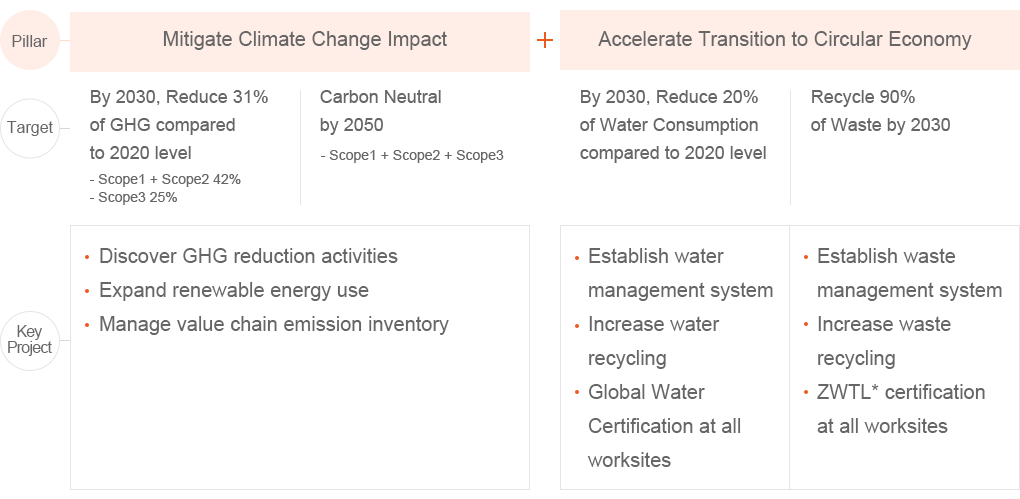The width and height of the screenshot is (1020, 499).
Task: Click ZWTL* certification at all worksites
Action: [x=901, y=409]
